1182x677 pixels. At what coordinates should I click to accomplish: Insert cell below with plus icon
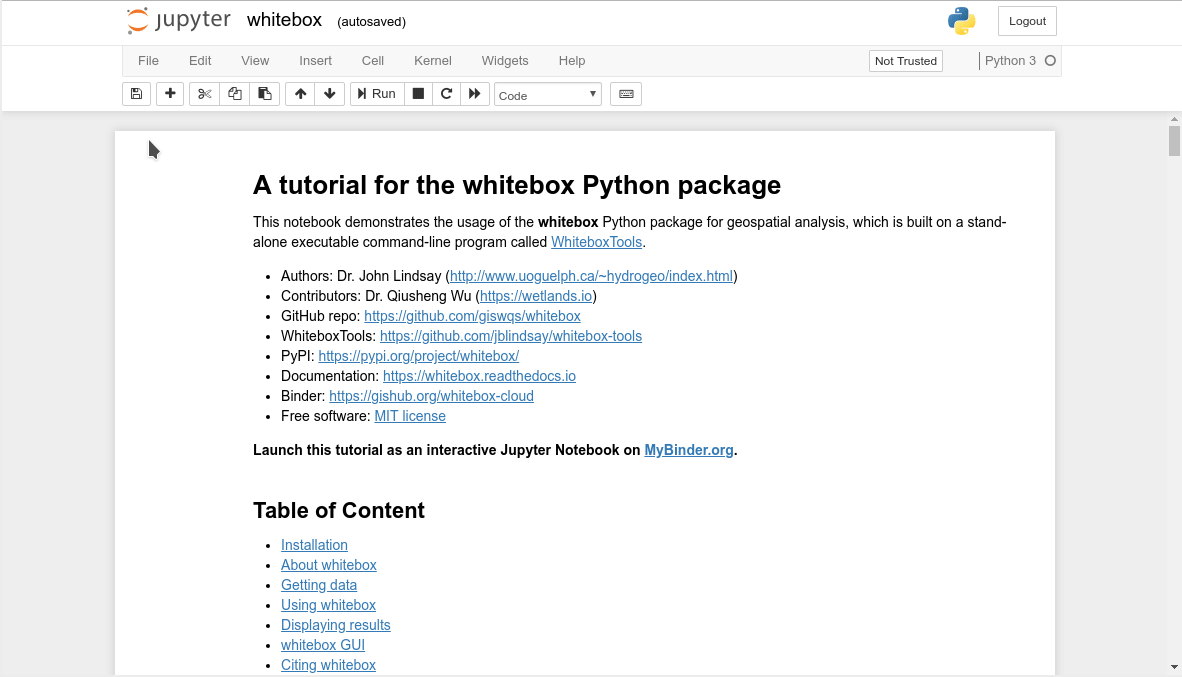point(170,94)
